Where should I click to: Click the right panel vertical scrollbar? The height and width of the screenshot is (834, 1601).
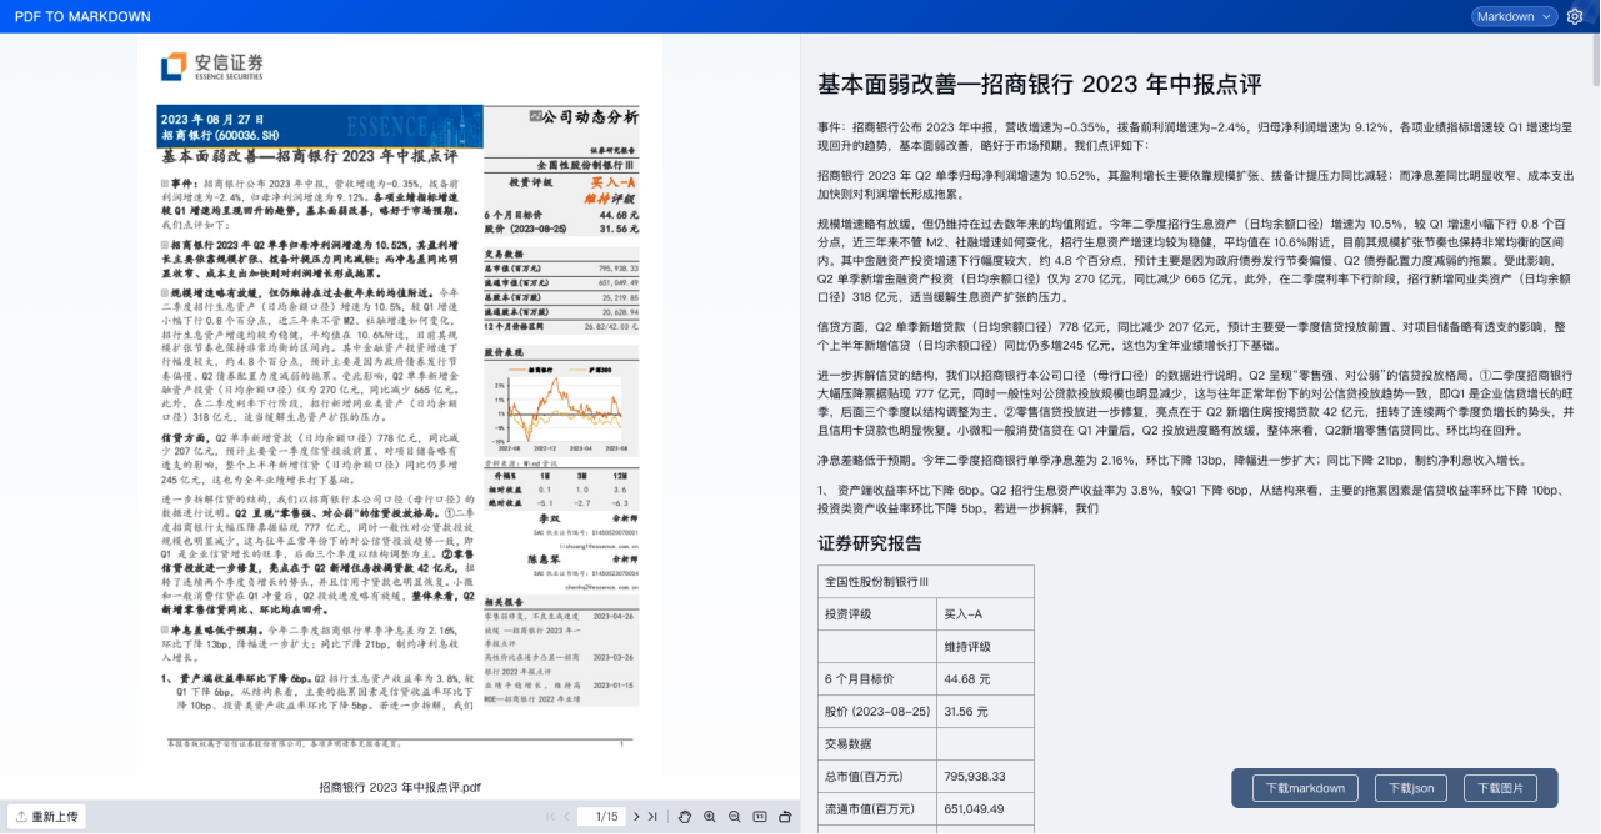pyautogui.click(x=1596, y=60)
